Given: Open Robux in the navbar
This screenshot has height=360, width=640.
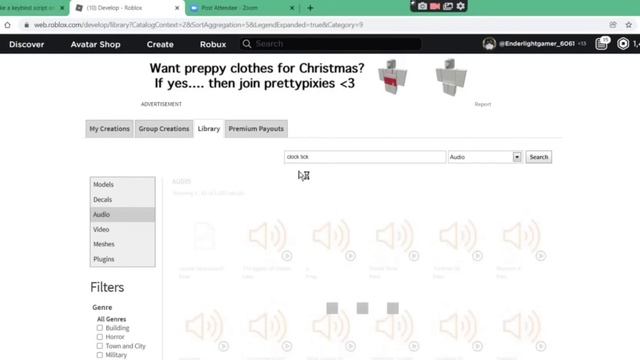Looking at the screenshot, I should coord(213,44).
